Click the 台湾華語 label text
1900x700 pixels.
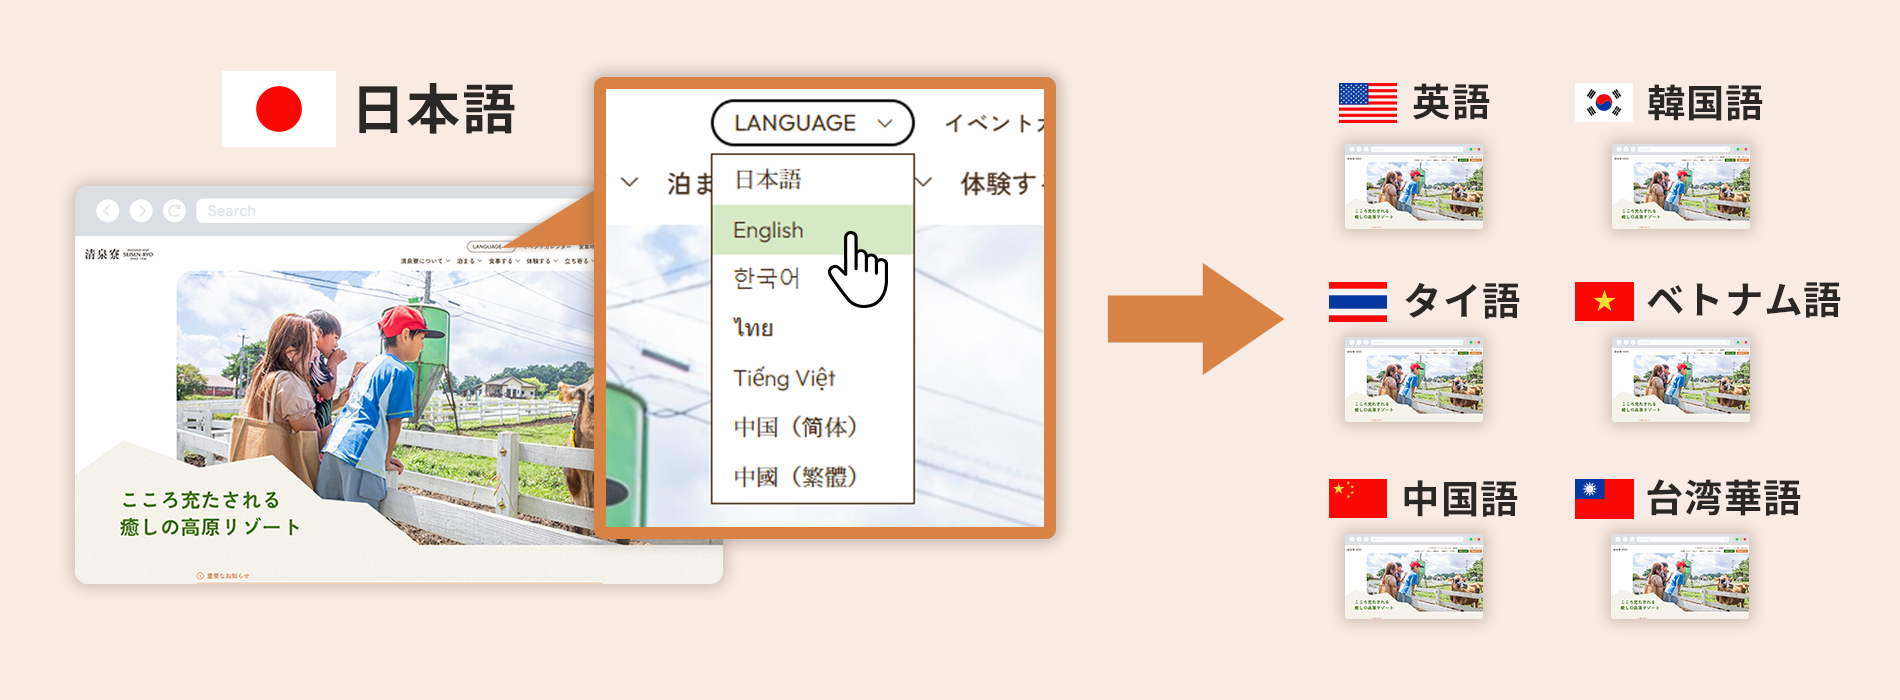[x=1724, y=498]
